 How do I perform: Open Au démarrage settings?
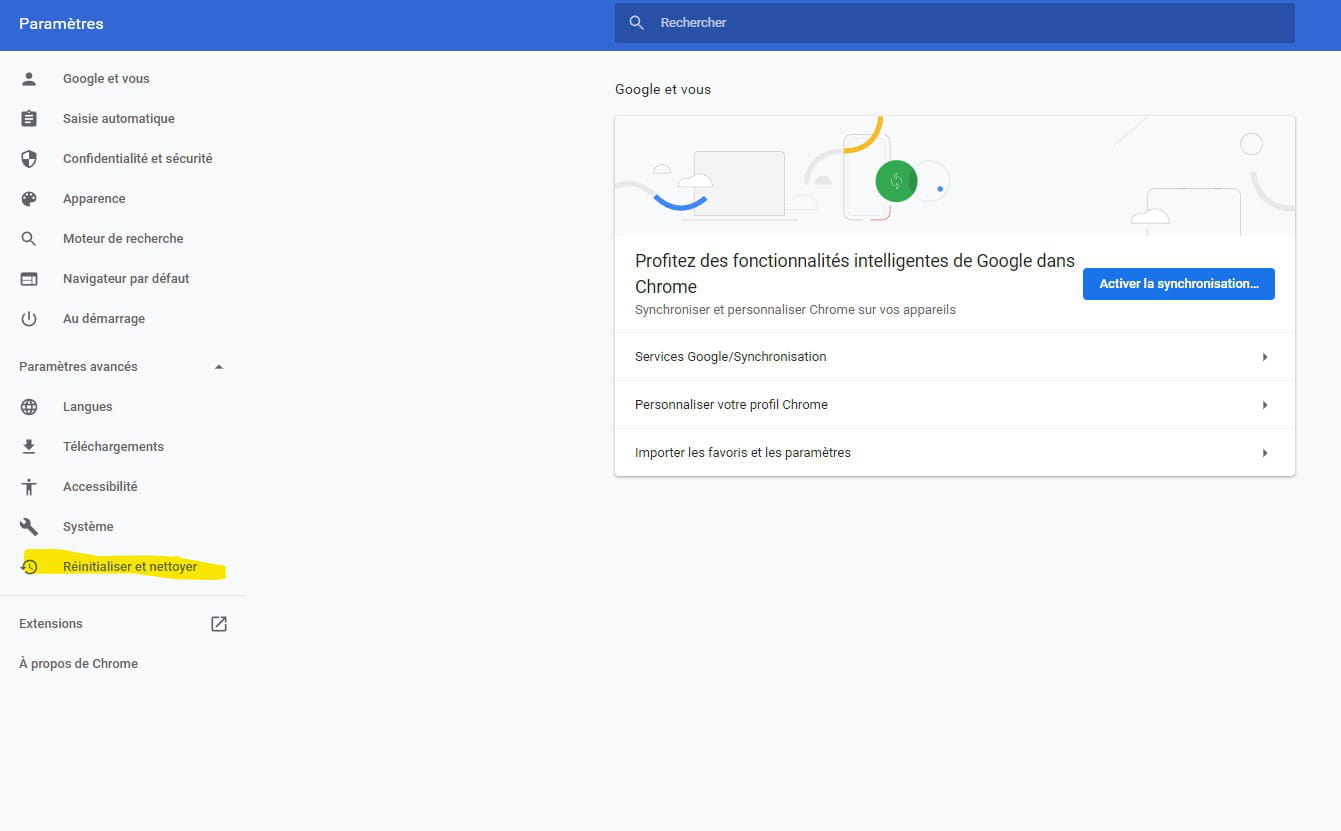(x=104, y=319)
